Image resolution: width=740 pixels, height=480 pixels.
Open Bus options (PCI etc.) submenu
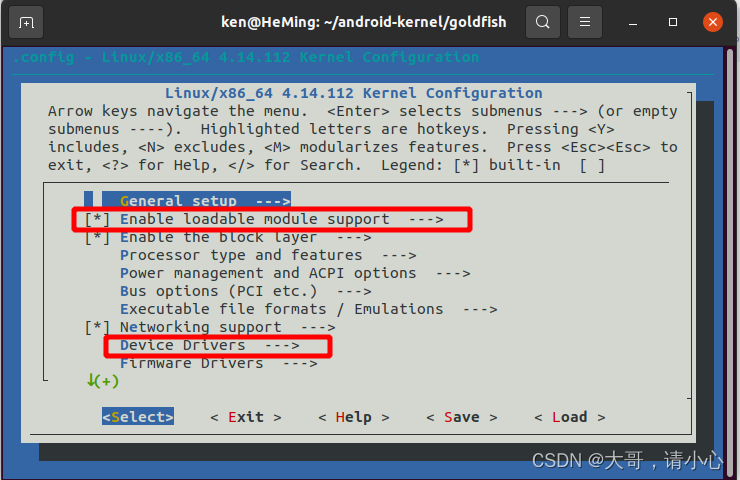(245, 291)
